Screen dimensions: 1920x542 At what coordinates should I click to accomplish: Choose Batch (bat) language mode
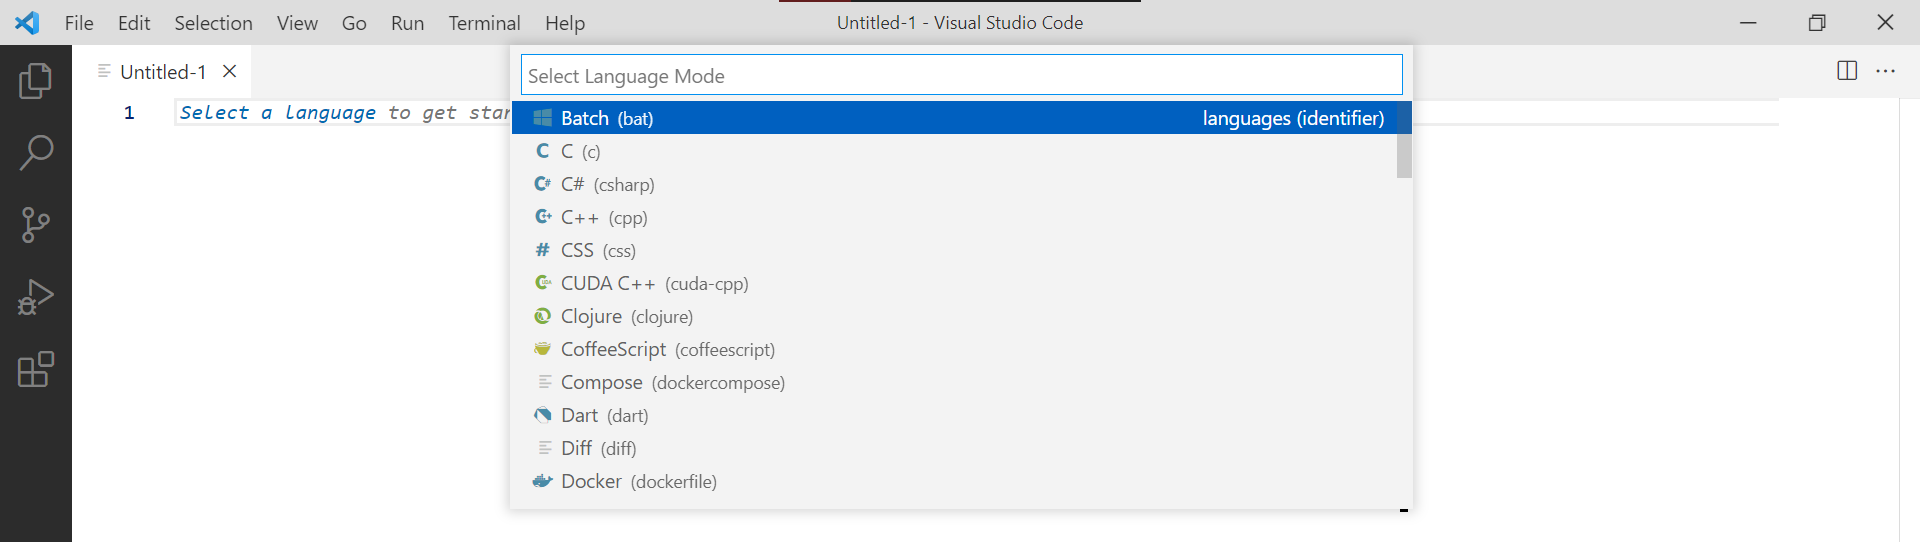tap(961, 118)
